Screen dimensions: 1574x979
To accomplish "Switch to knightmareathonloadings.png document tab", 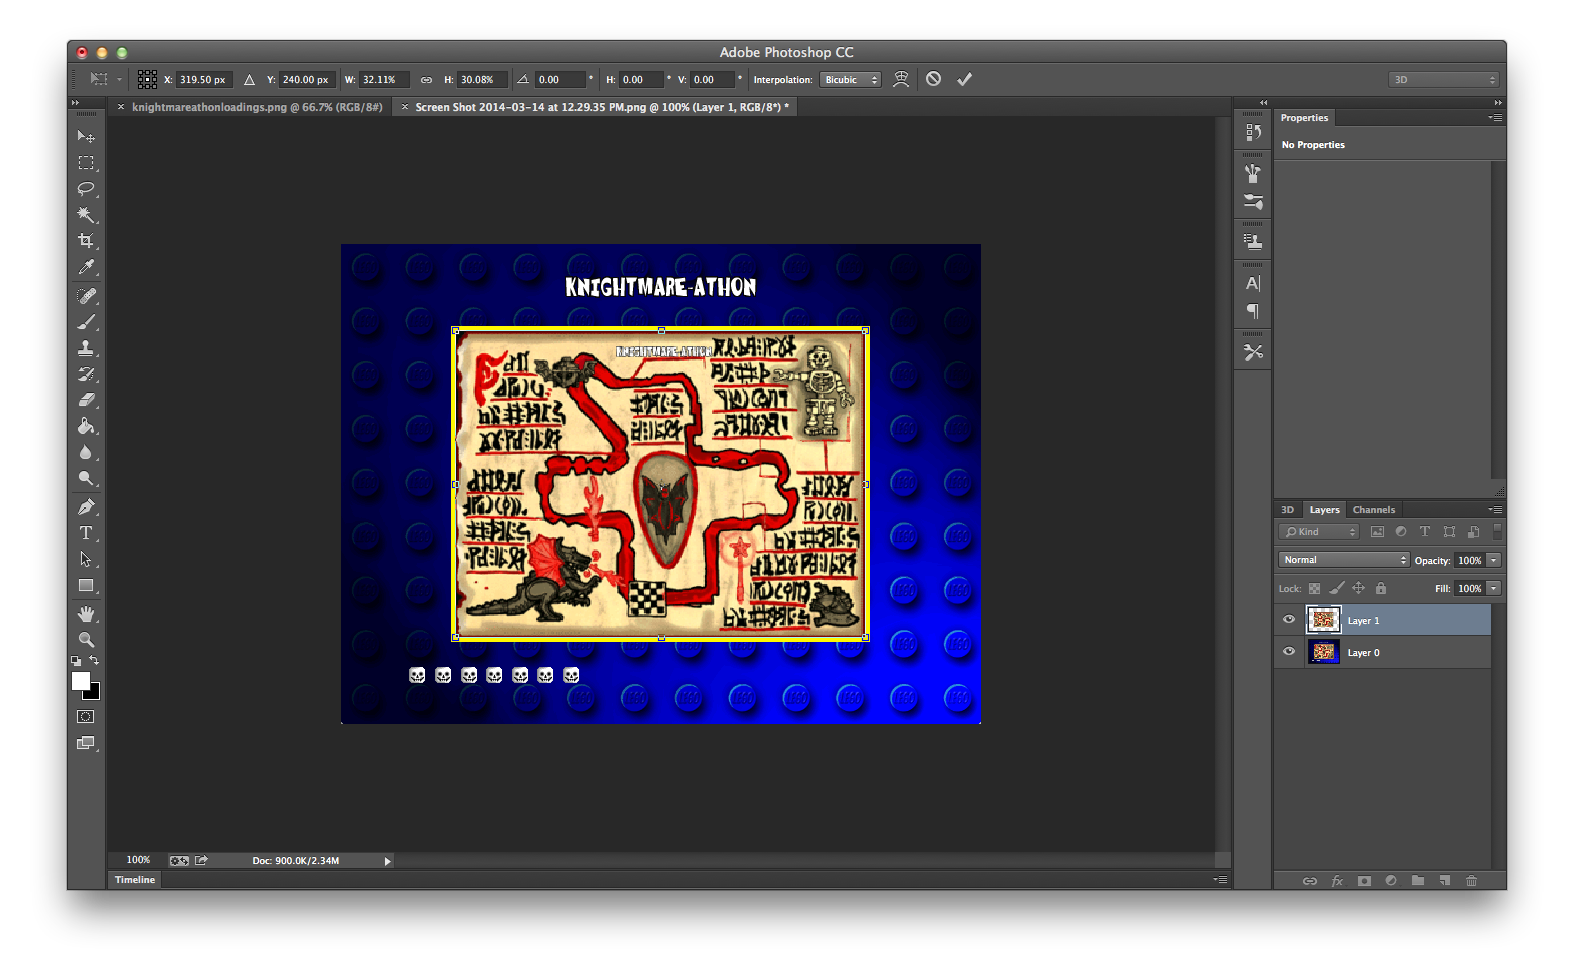I will (257, 107).
